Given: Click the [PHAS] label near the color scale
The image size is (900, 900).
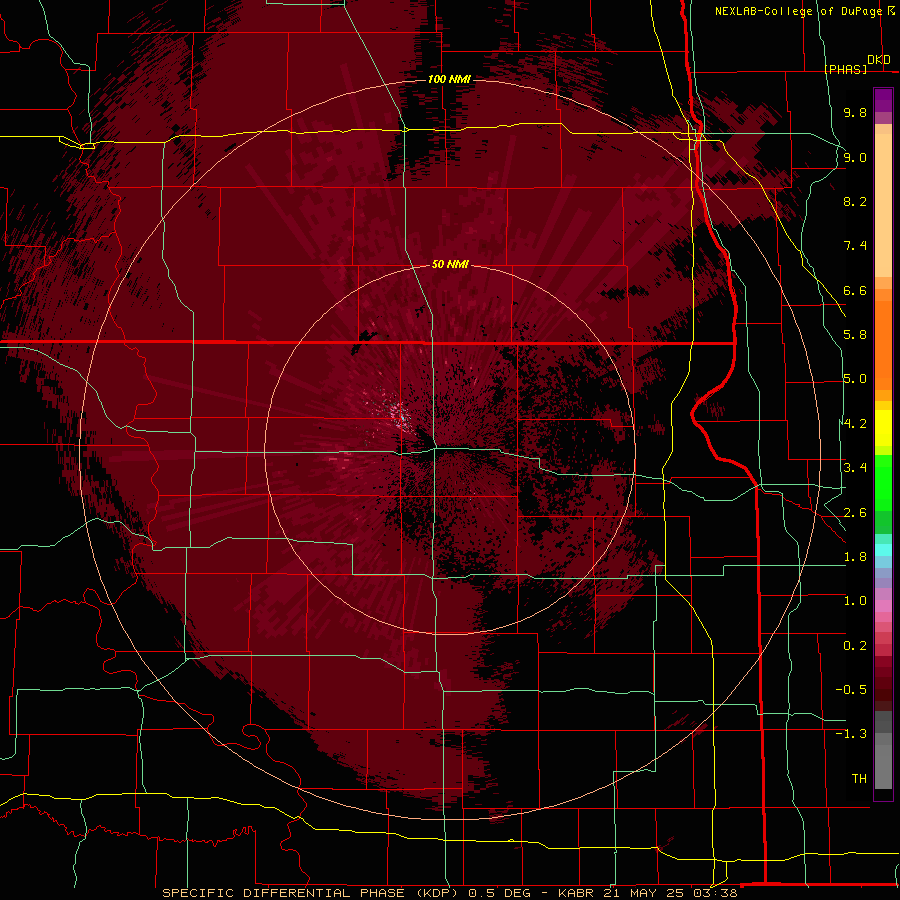Looking at the screenshot, I should point(846,69).
